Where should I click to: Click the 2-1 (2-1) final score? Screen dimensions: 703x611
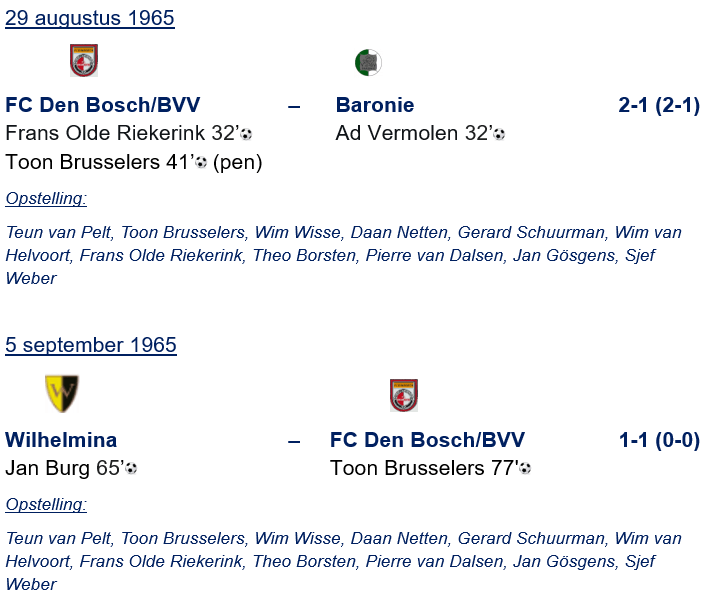(x=658, y=105)
